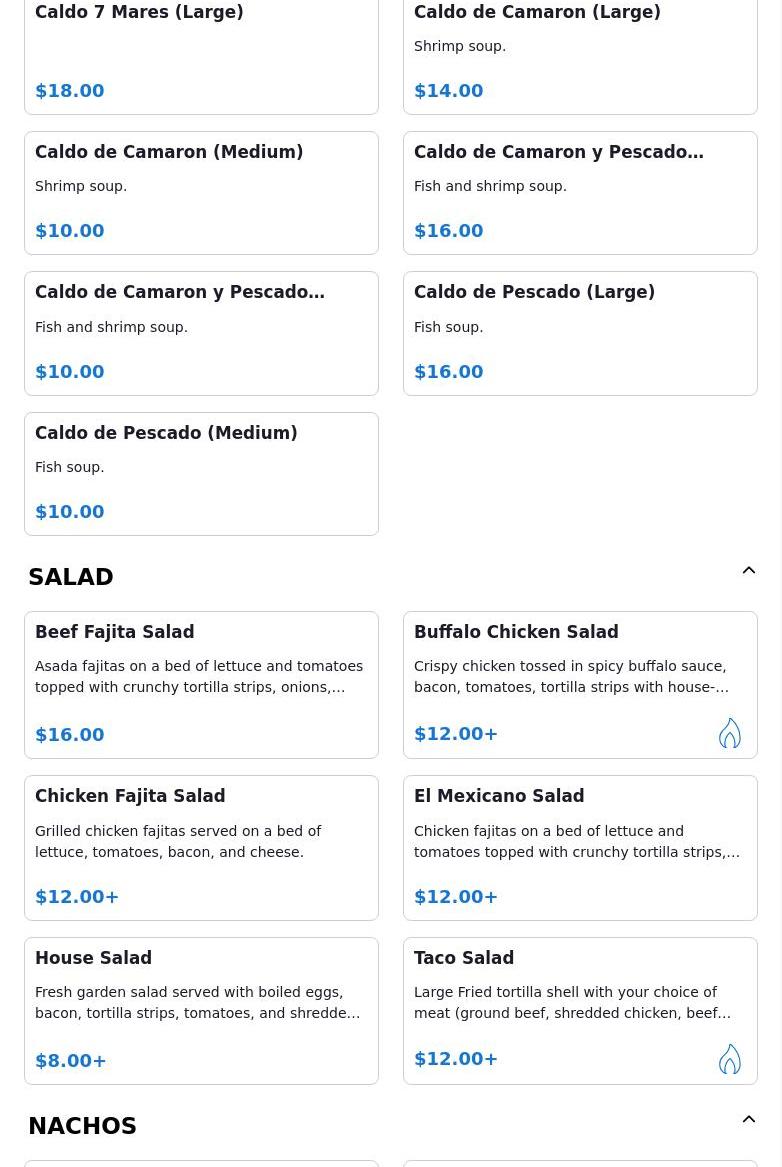Screen dimensions: 782x1167
Task: Choose the House Salad item
Action: (202, 1011)
